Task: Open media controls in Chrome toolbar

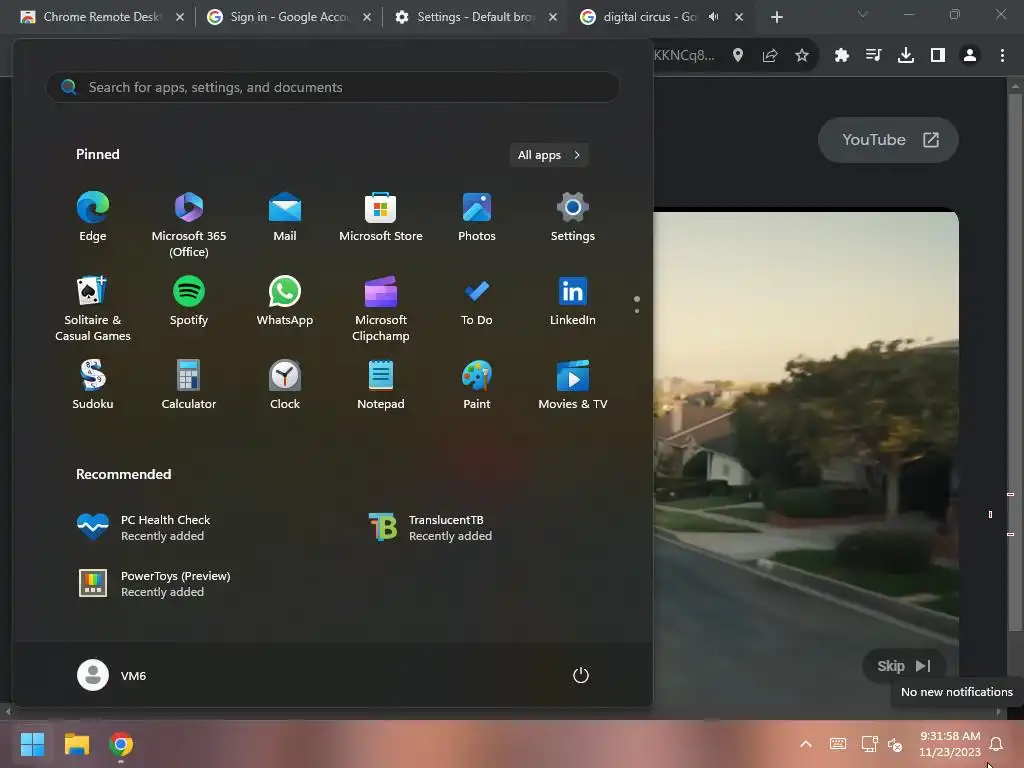Action: pyautogui.click(x=873, y=56)
